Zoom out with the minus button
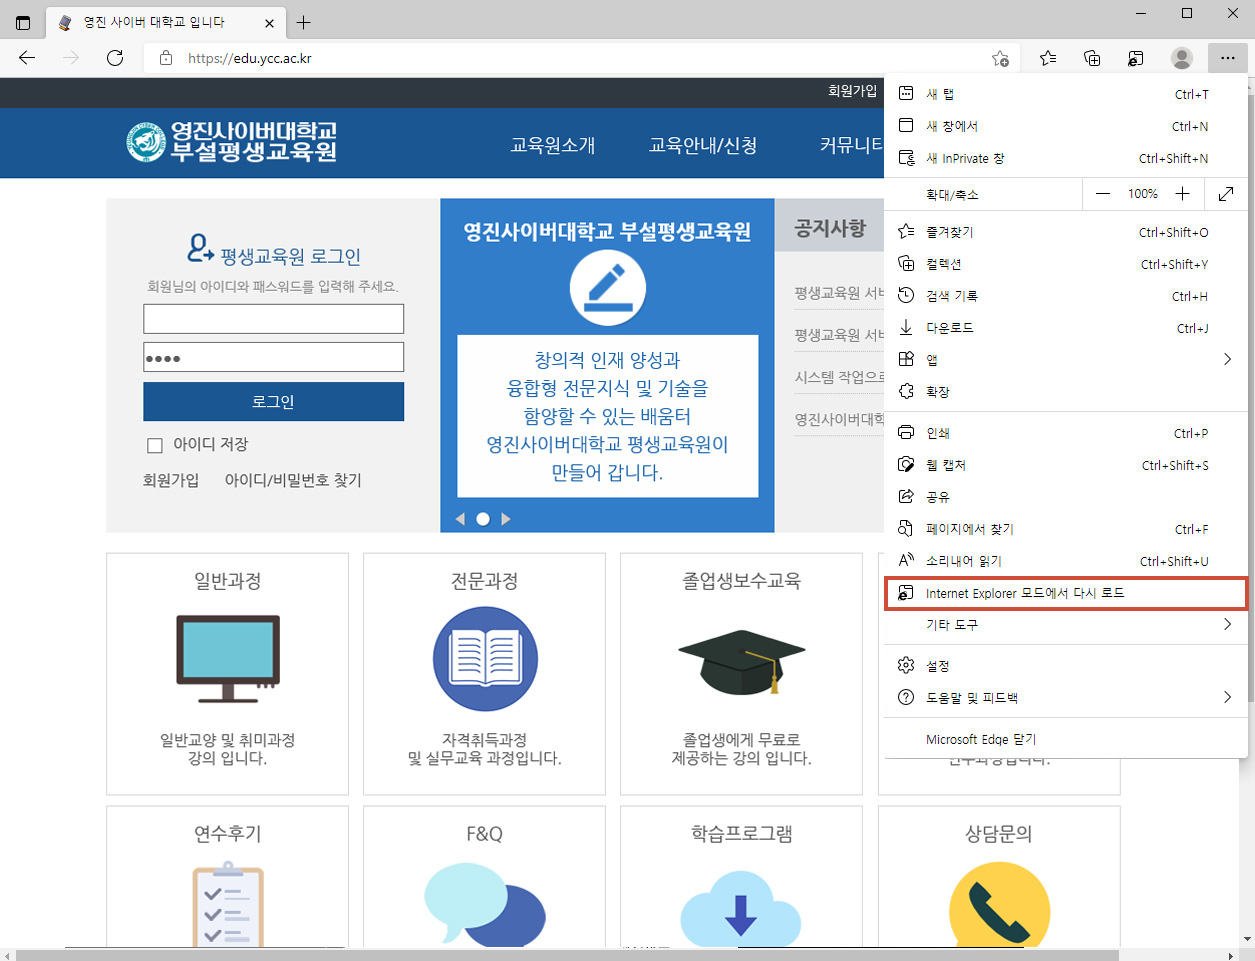 click(1103, 194)
